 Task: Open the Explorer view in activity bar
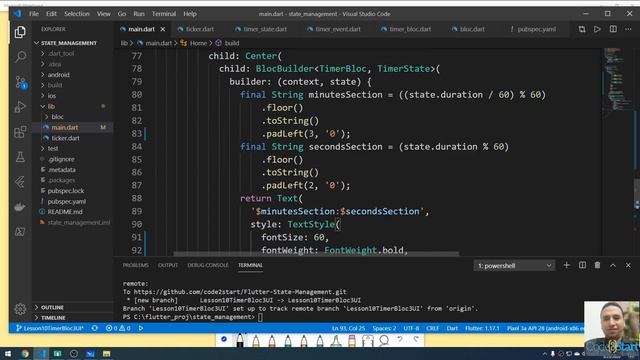20,32
